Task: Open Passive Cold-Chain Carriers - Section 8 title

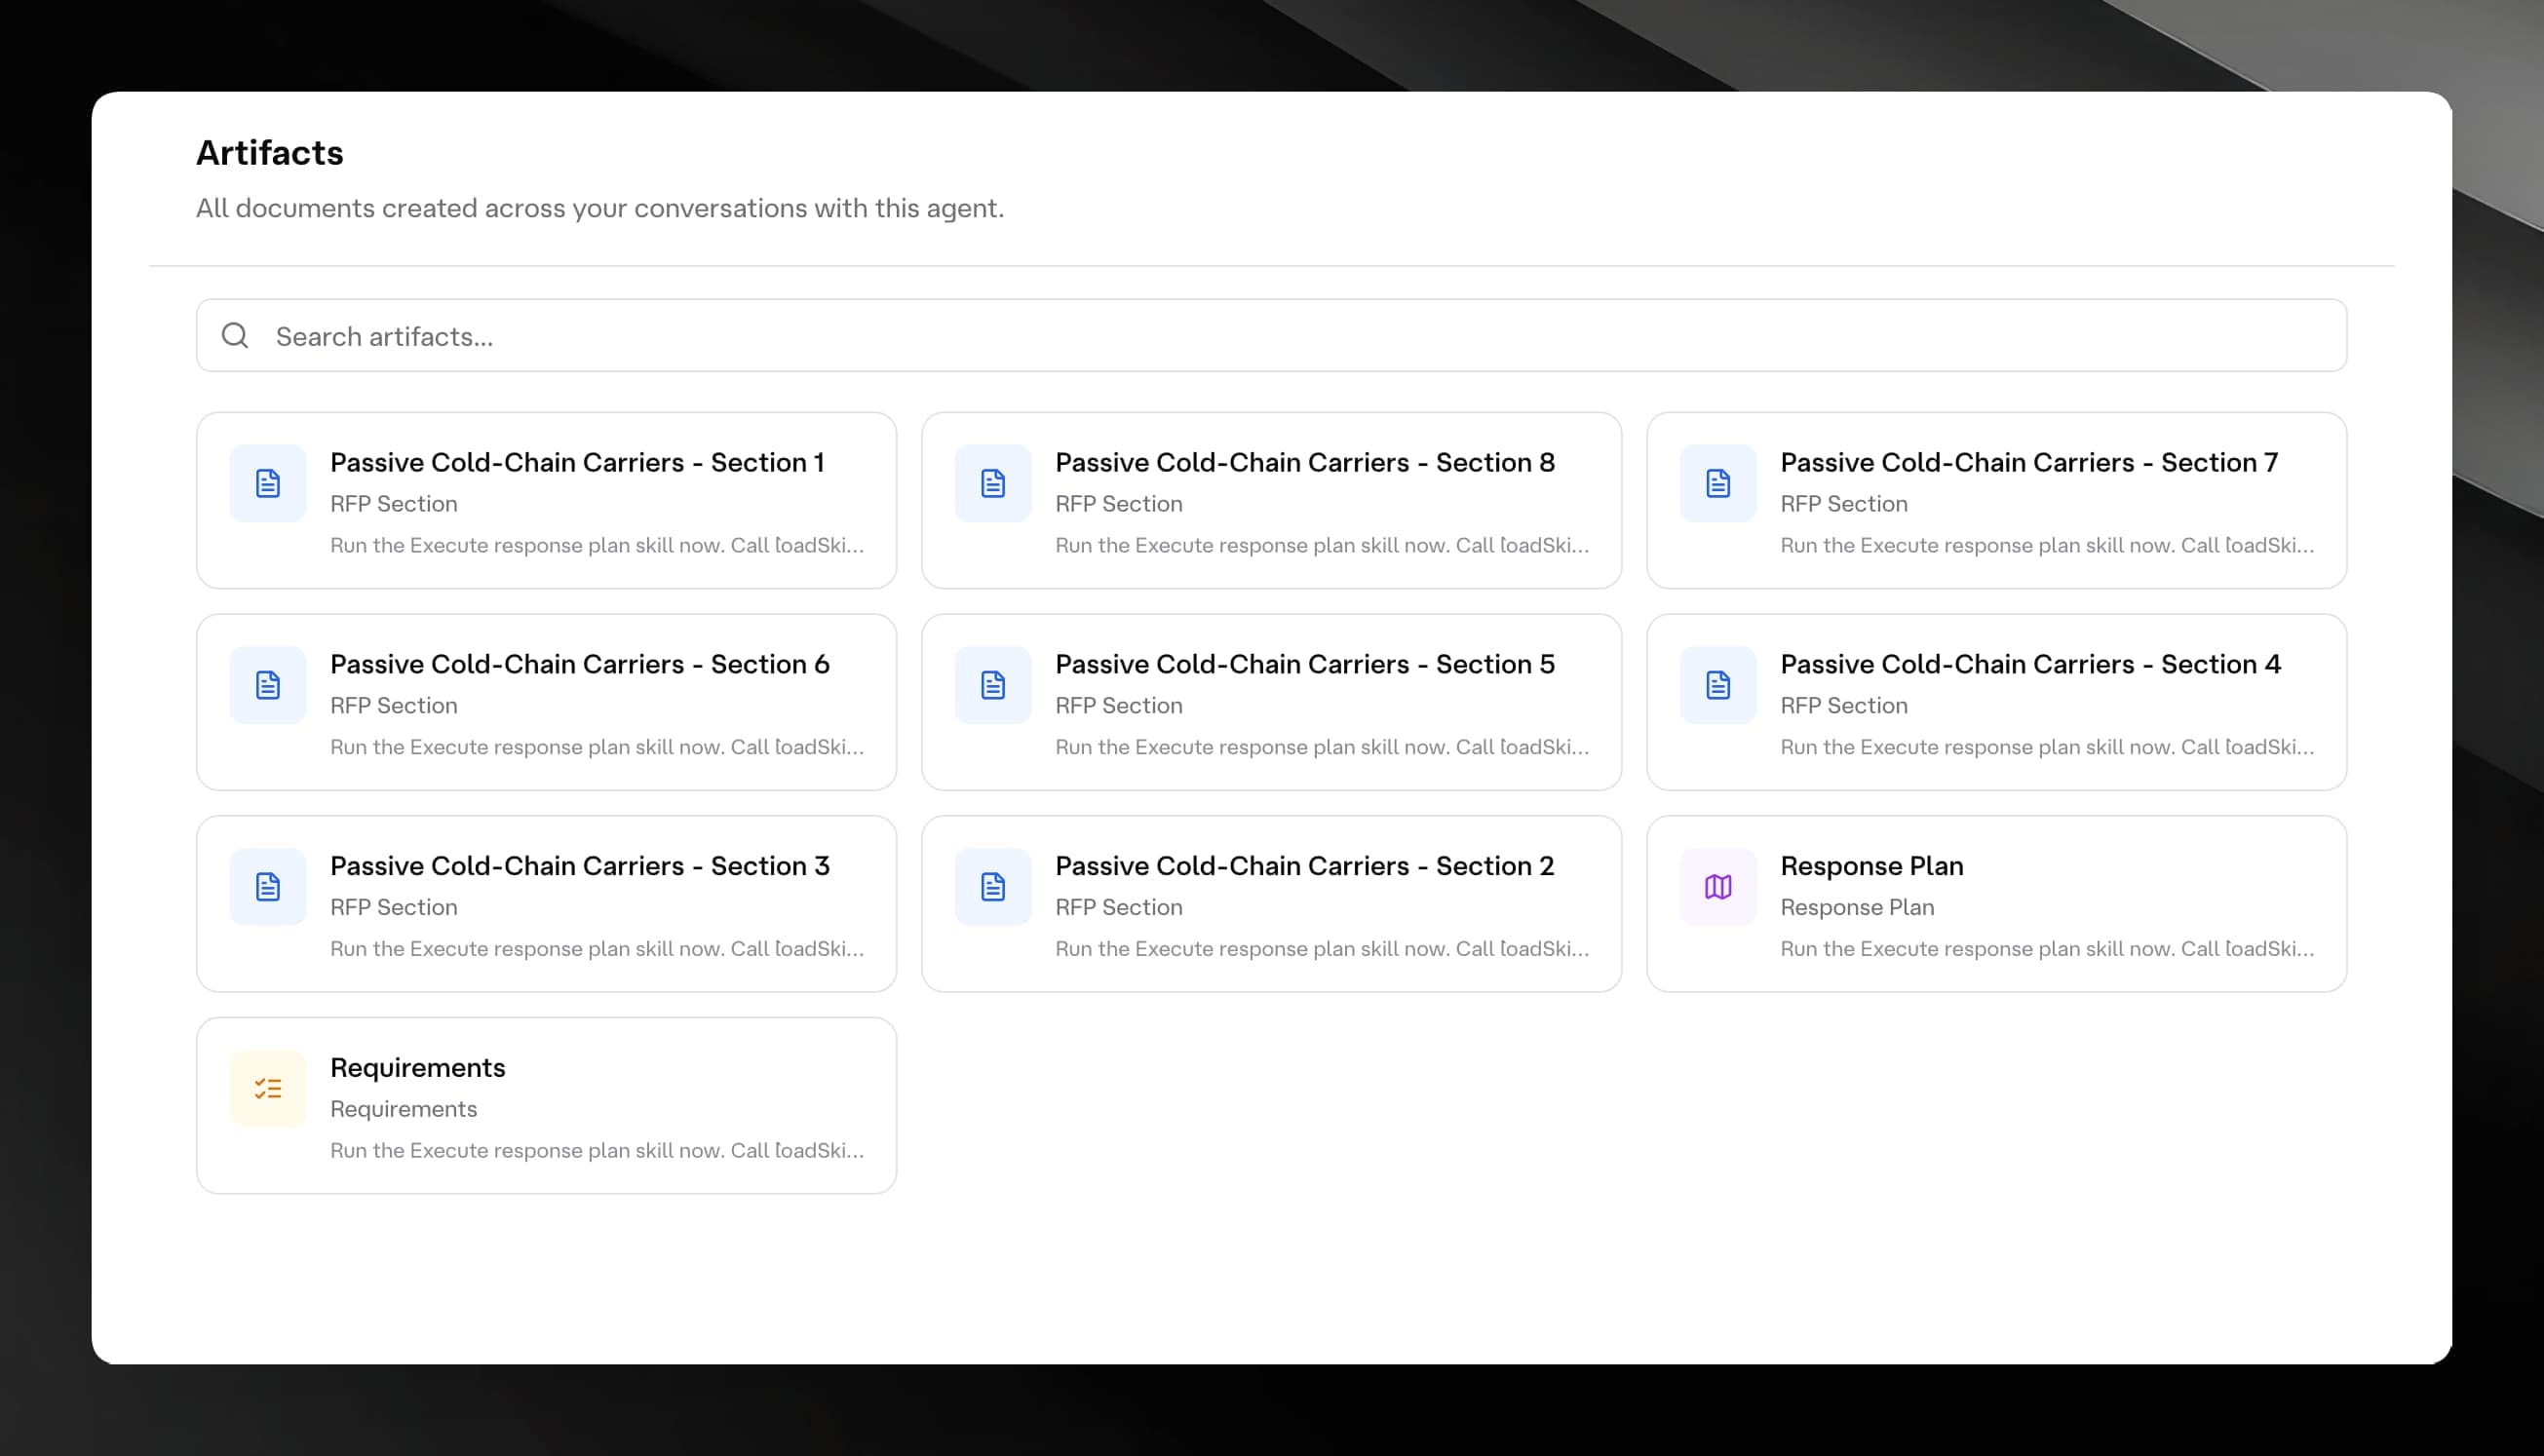Action: coord(1305,462)
